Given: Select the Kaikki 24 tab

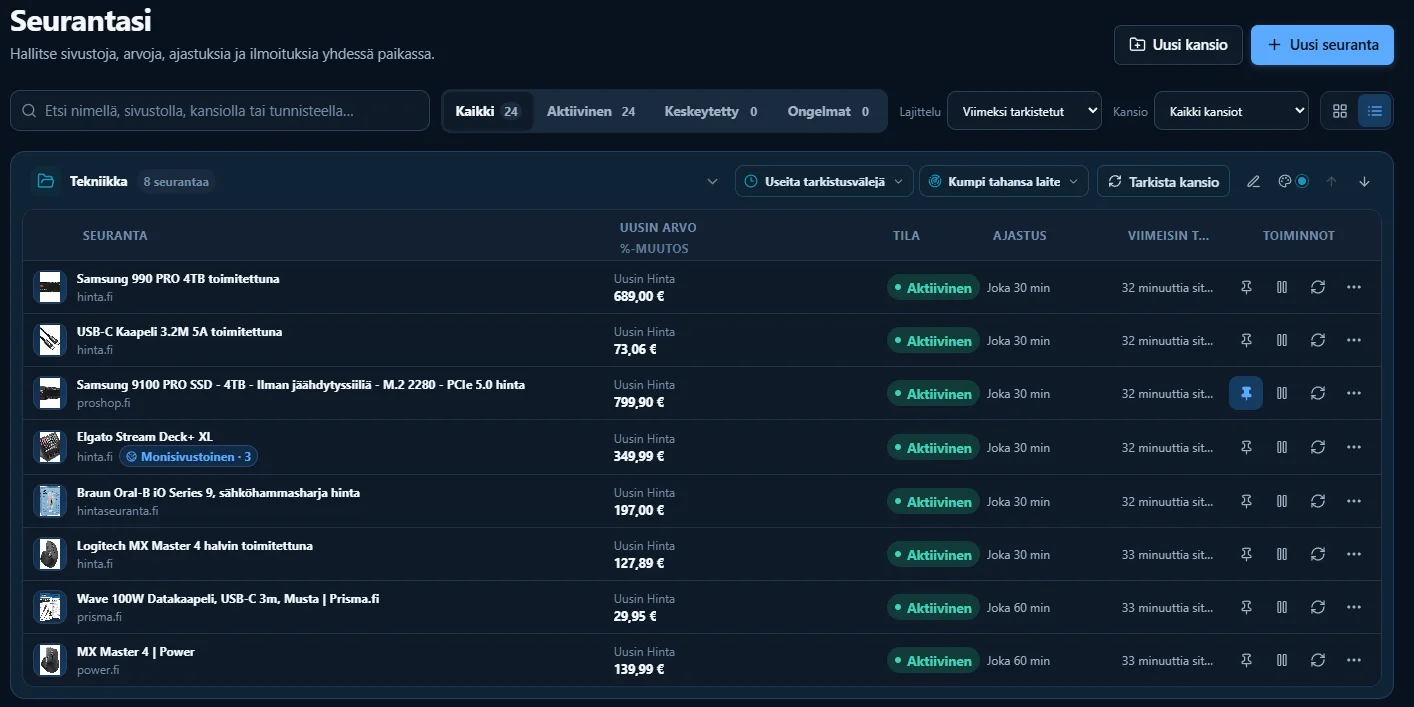Looking at the screenshot, I should pyautogui.click(x=487, y=111).
